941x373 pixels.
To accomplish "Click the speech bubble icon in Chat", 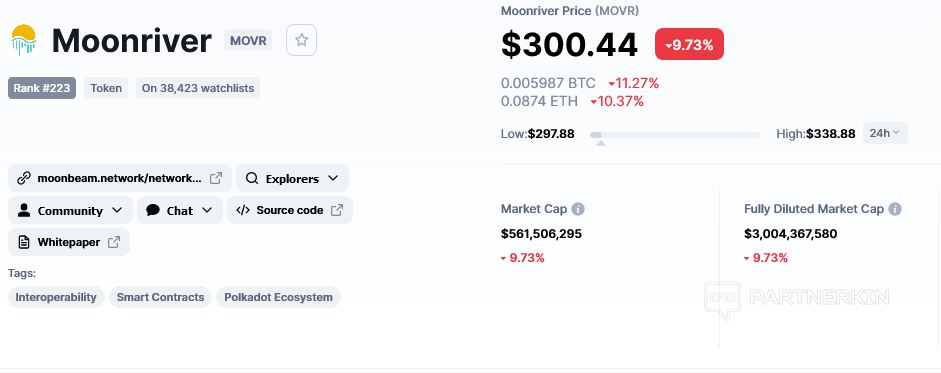I will point(153,210).
